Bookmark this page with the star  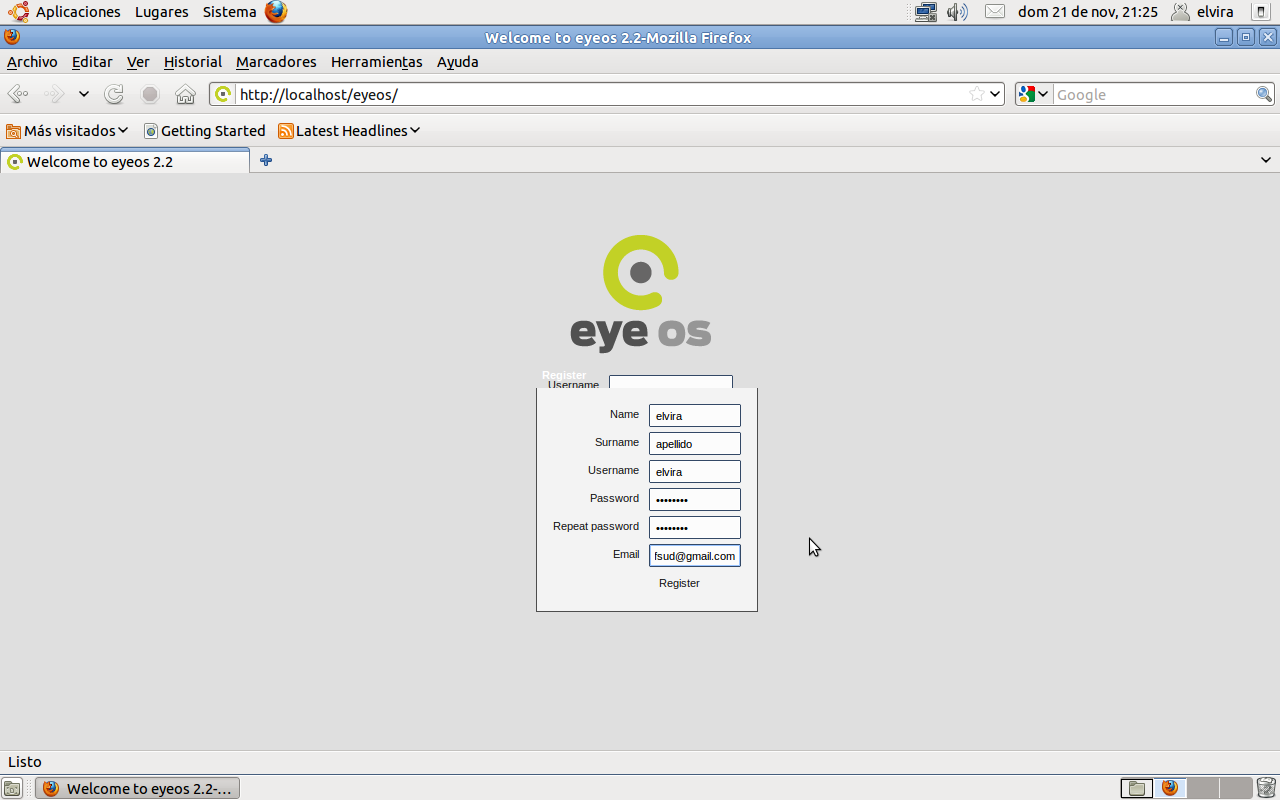[x=977, y=94]
